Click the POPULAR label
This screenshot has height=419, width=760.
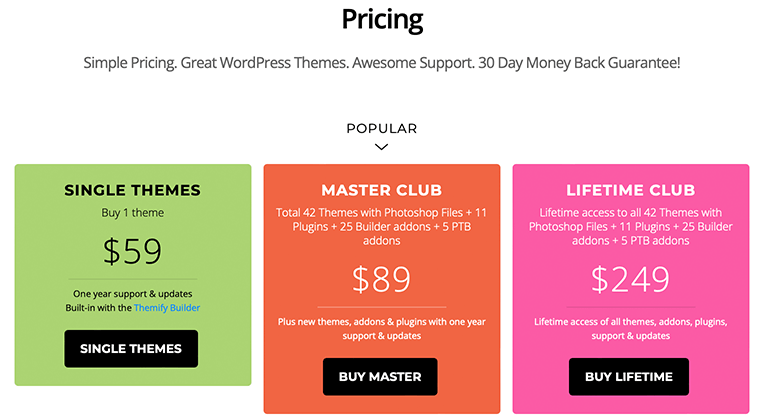click(x=381, y=129)
